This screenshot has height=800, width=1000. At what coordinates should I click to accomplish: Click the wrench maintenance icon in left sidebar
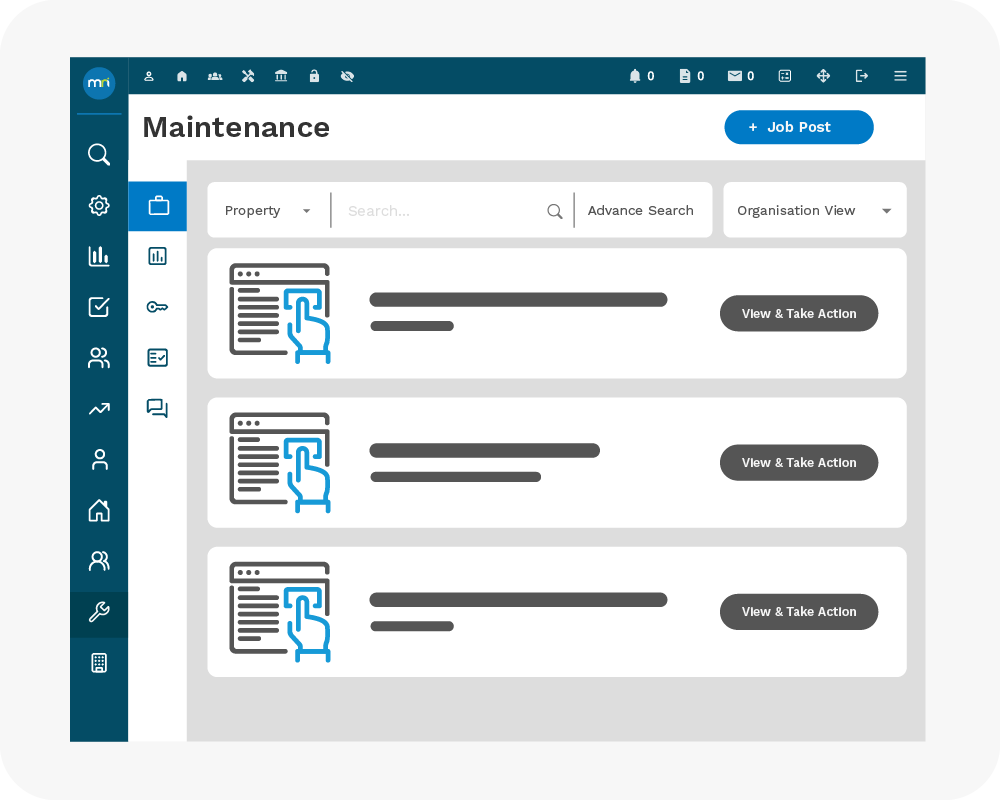99,613
